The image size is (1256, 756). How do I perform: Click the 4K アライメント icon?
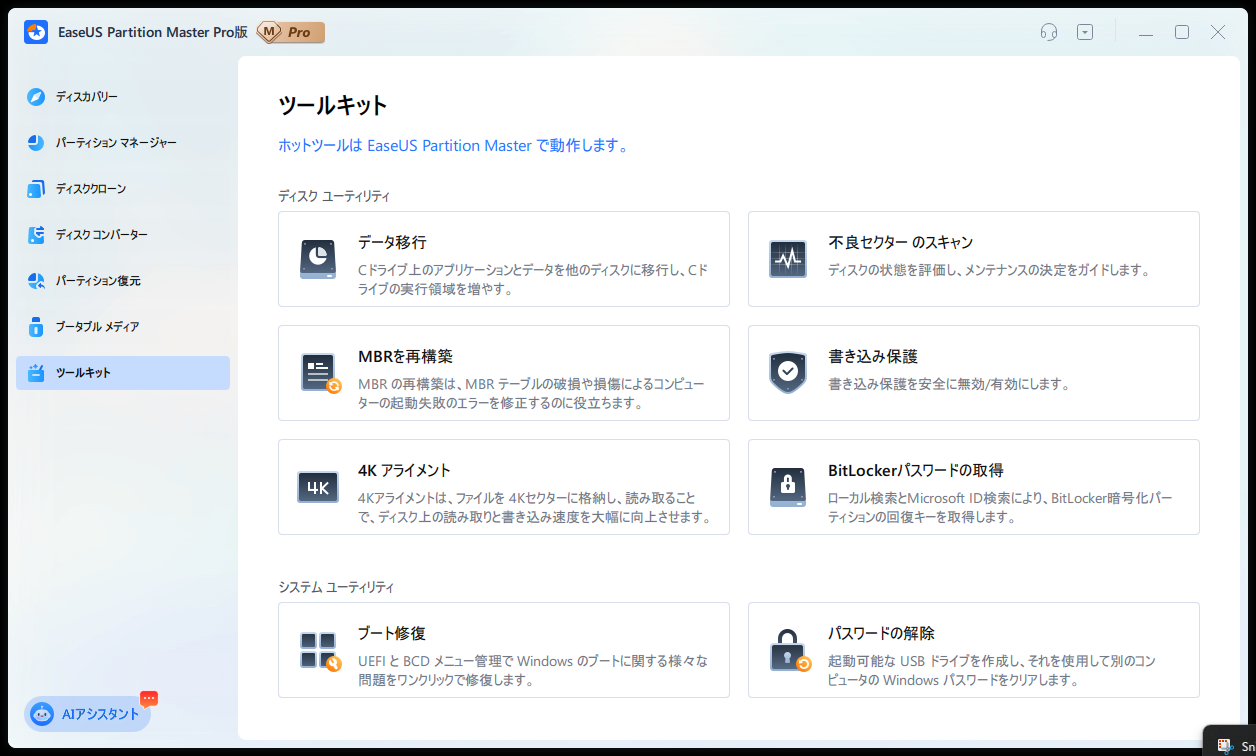(318, 487)
